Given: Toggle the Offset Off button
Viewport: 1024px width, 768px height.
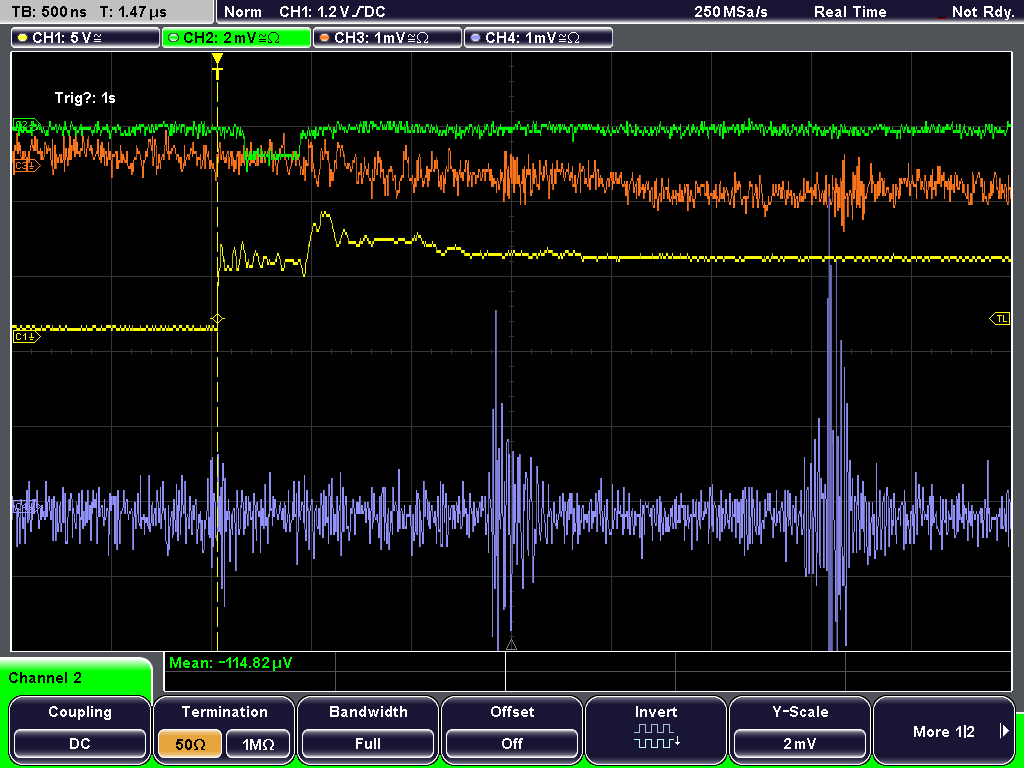Looking at the screenshot, I should (512, 729).
